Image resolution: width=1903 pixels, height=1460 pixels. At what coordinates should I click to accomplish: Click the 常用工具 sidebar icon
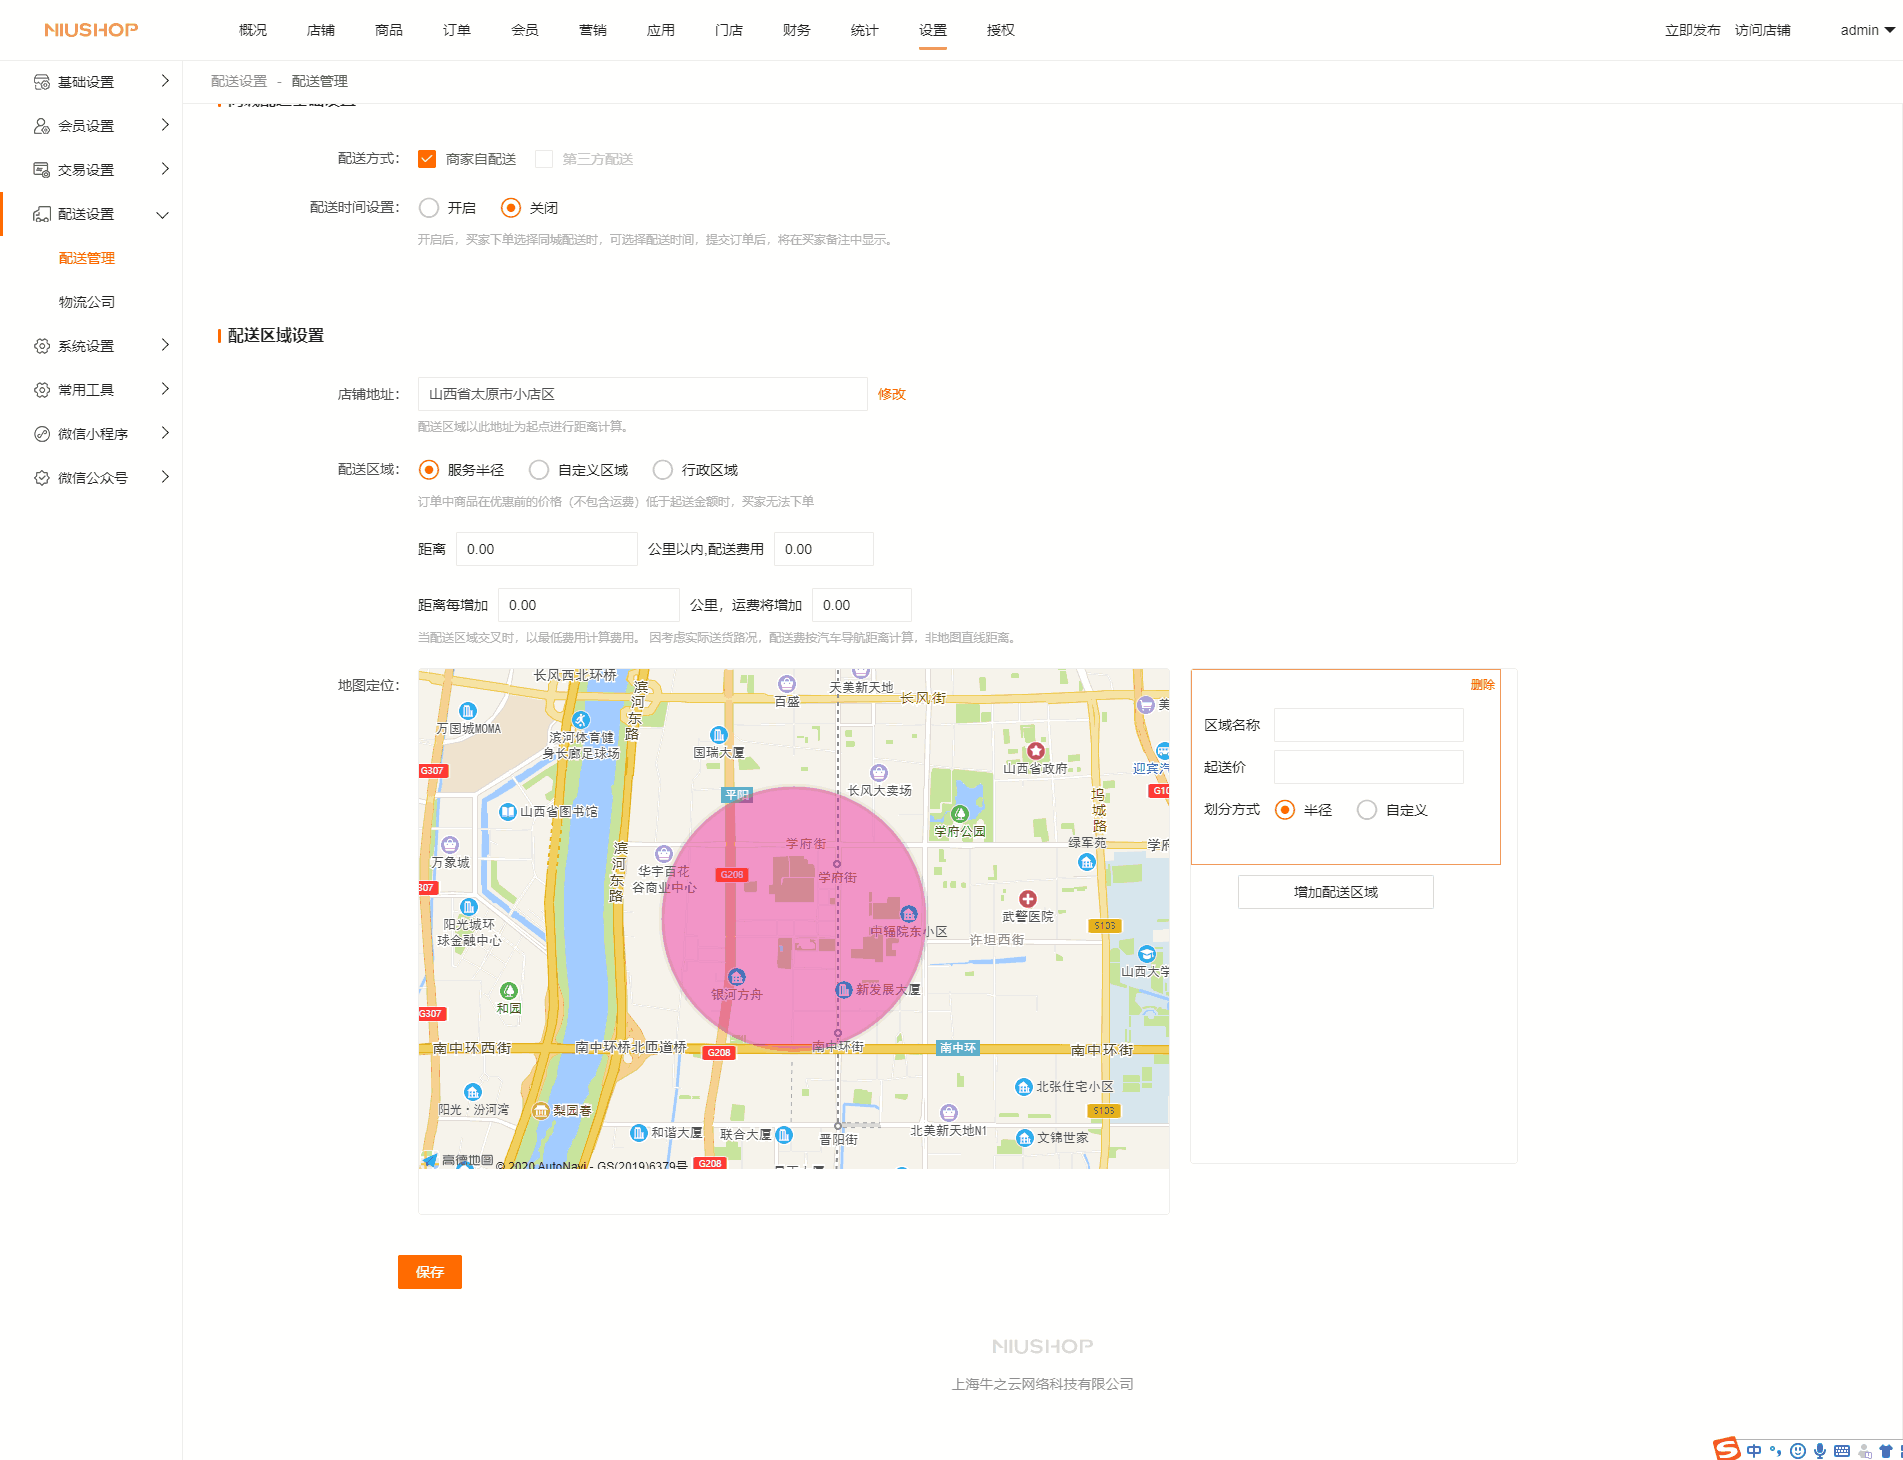pyautogui.click(x=42, y=390)
